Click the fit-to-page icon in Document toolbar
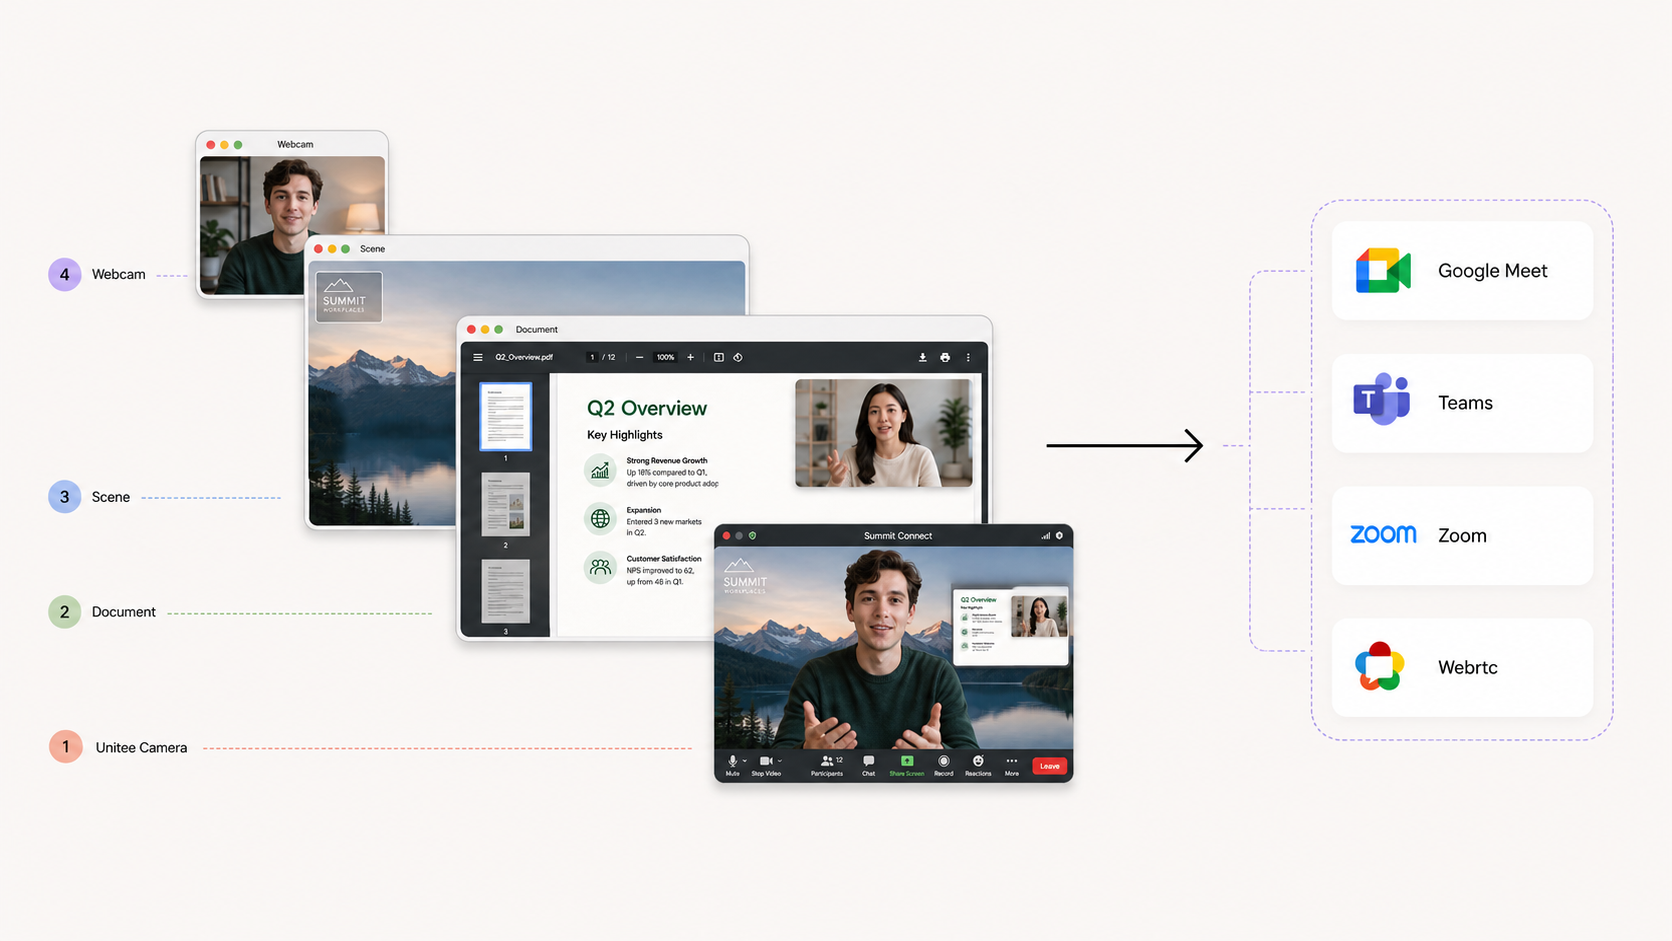The height and width of the screenshot is (941, 1672). tap(718, 357)
